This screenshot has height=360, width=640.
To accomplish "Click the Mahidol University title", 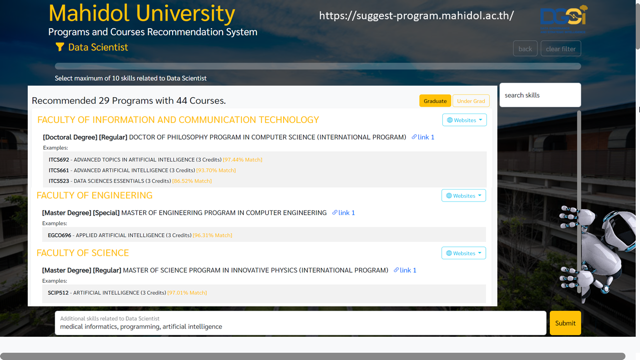I will [142, 13].
